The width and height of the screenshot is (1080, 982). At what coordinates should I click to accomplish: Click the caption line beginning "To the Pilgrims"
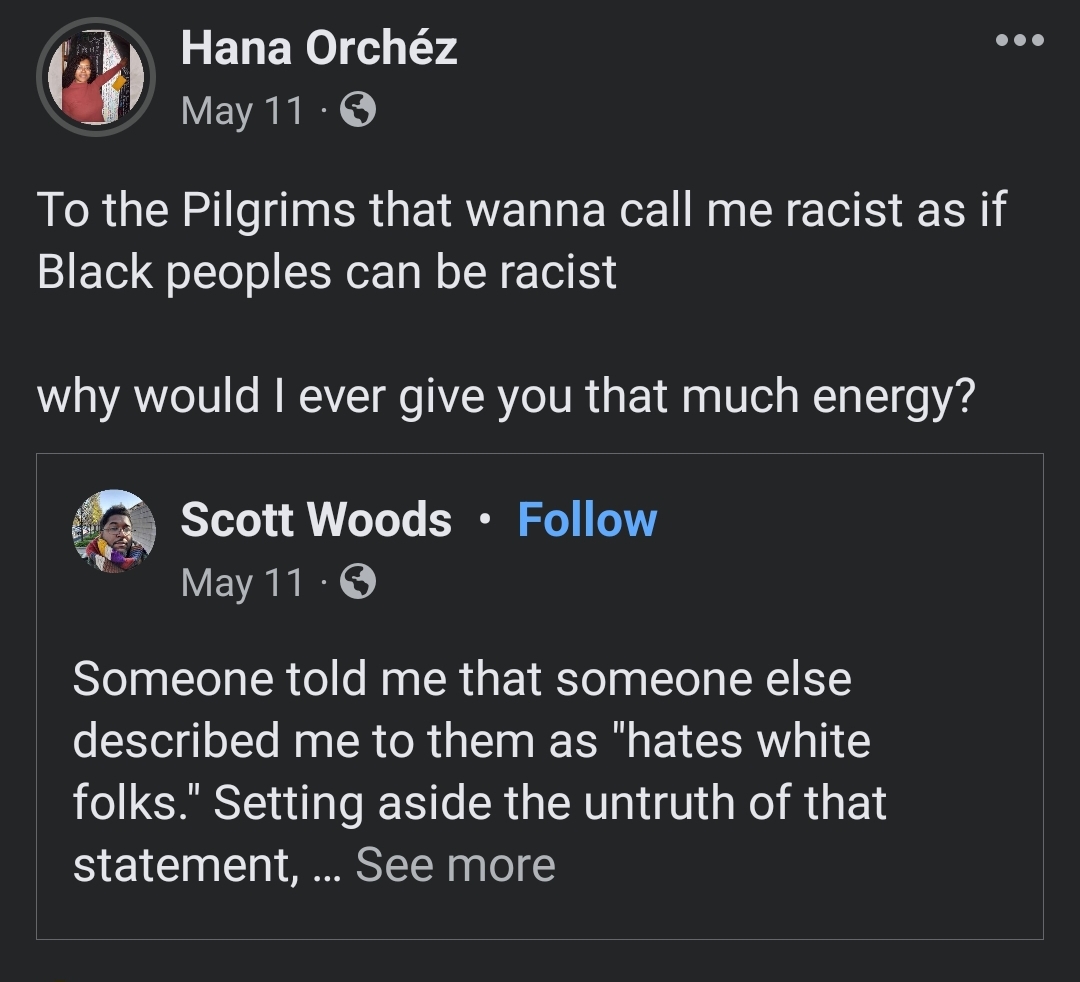pyautogui.click(x=520, y=210)
